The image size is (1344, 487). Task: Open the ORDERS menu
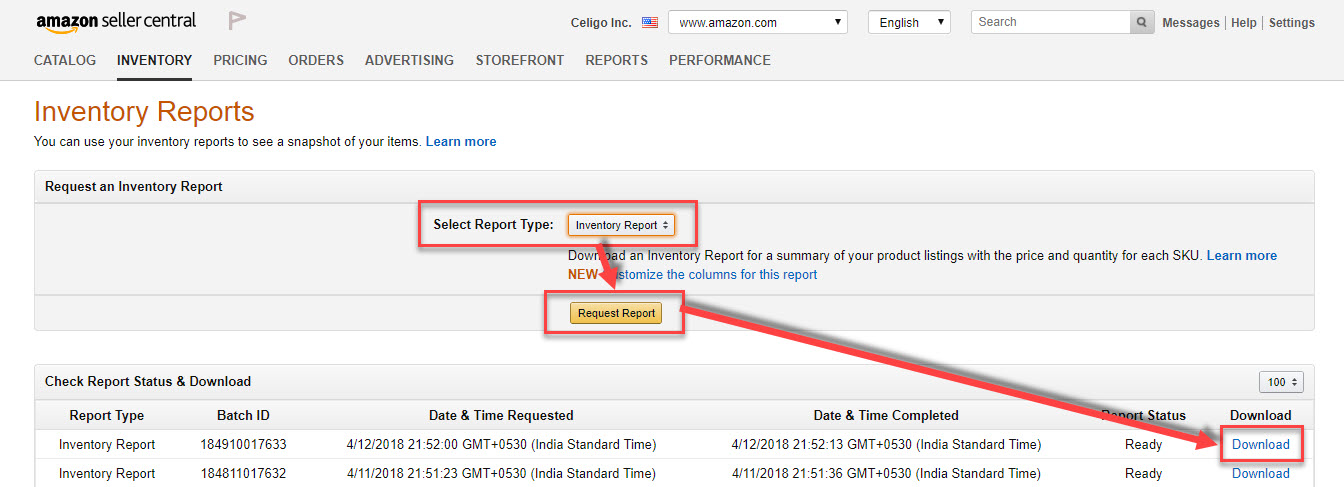pyautogui.click(x=316, y=60)
